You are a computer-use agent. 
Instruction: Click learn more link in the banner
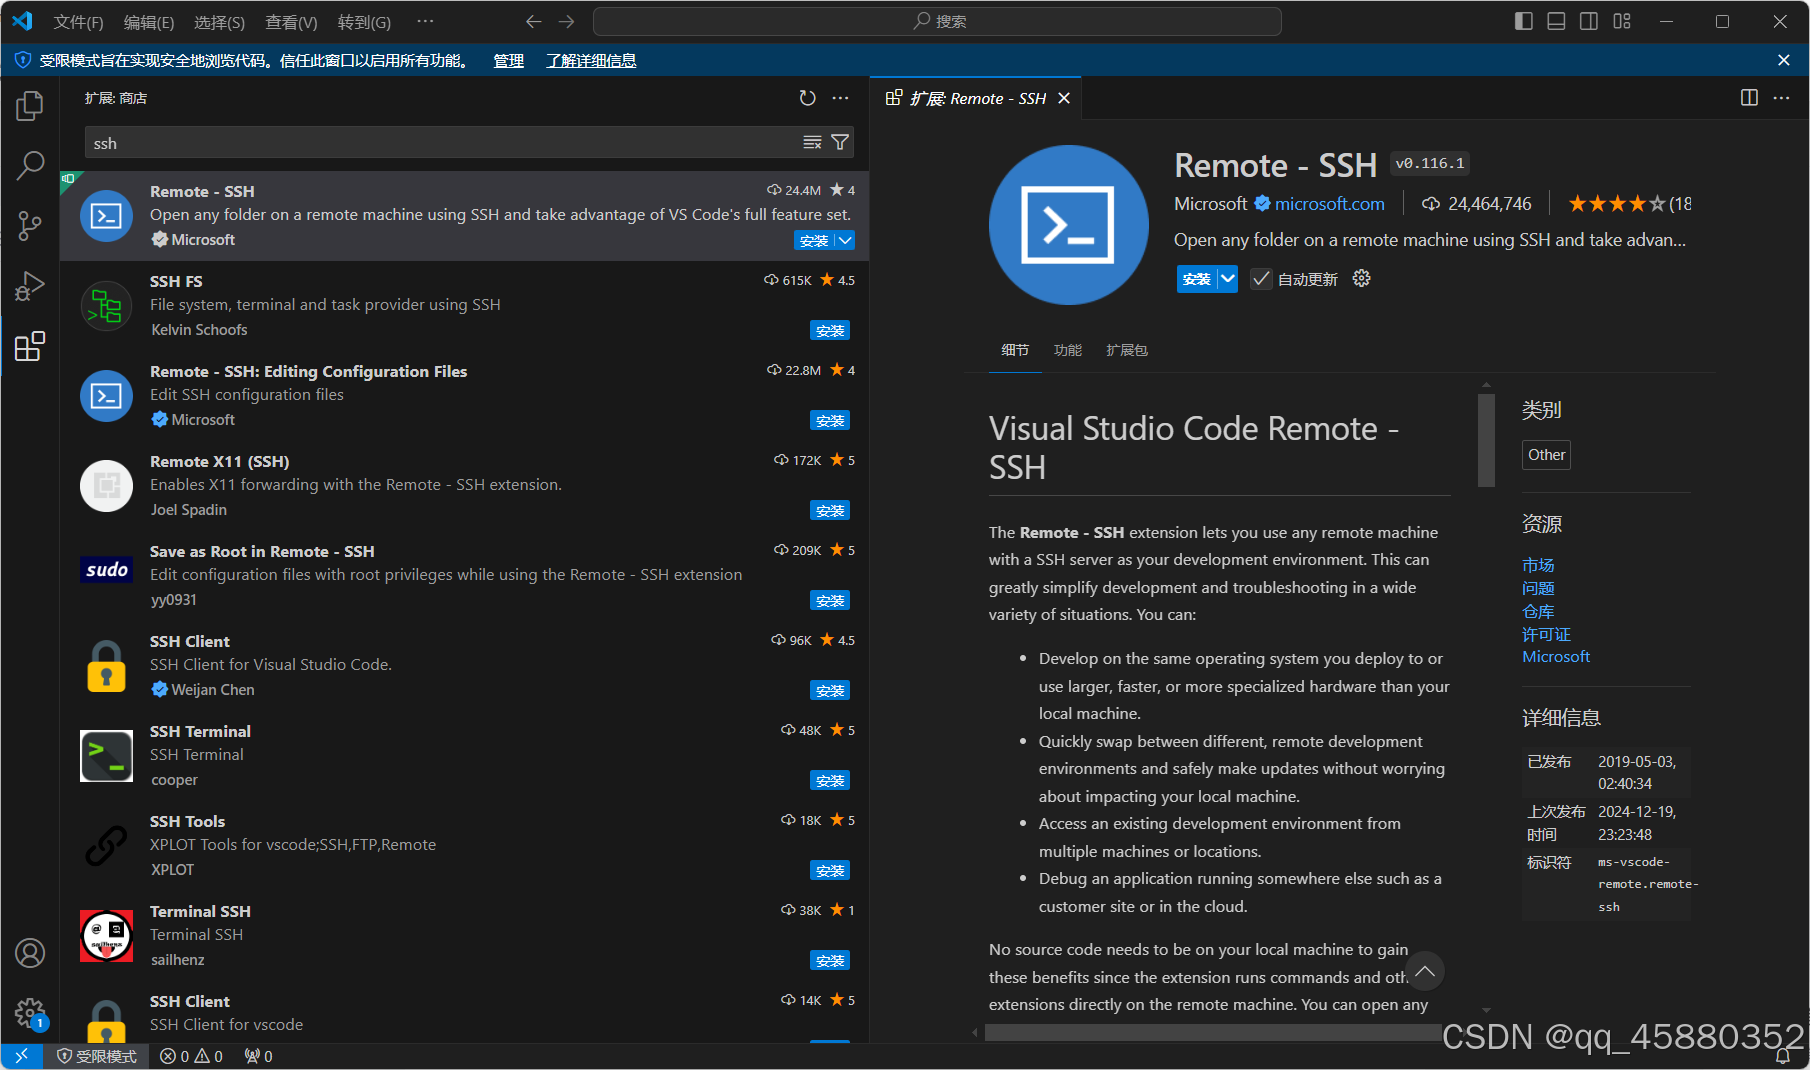pos(591,60)
